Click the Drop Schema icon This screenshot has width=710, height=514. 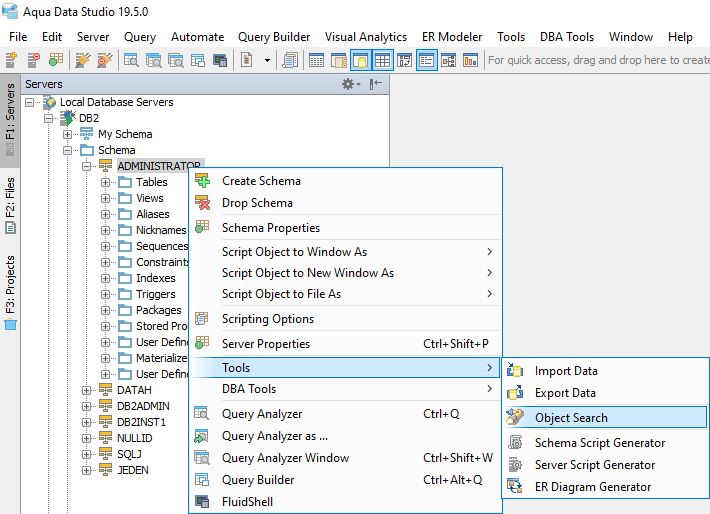203,203
